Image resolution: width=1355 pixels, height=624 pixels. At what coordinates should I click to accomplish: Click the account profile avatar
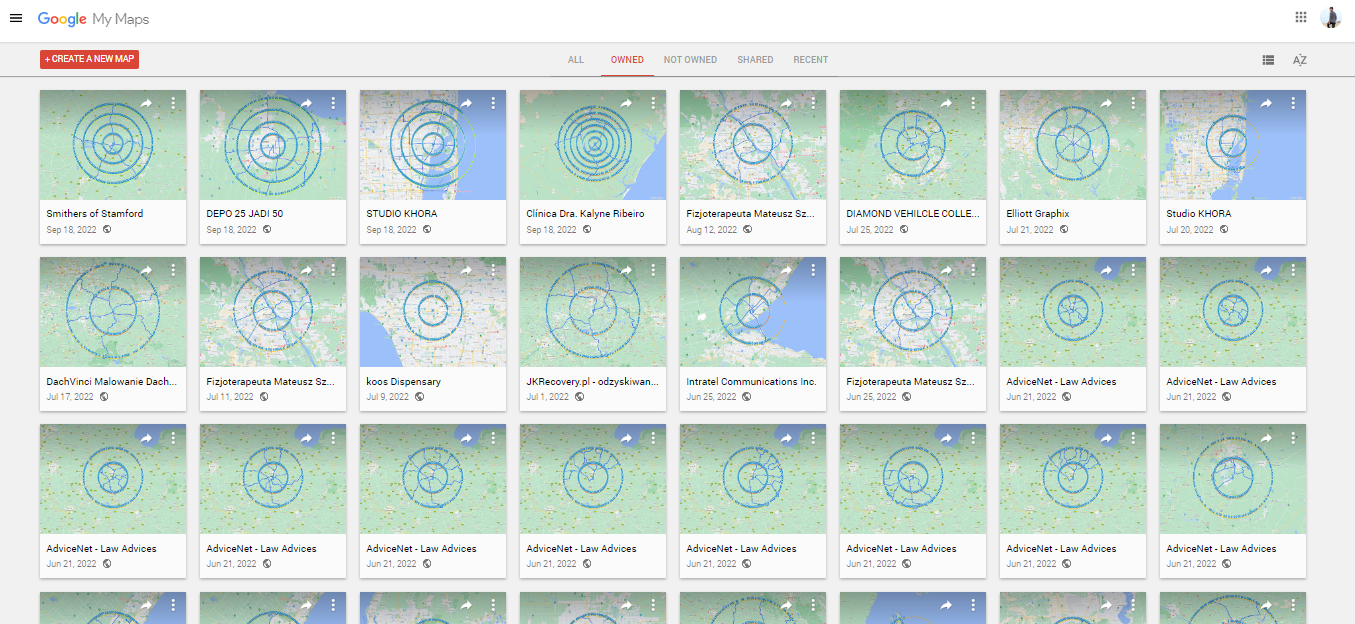click(x=1330, y=17)
